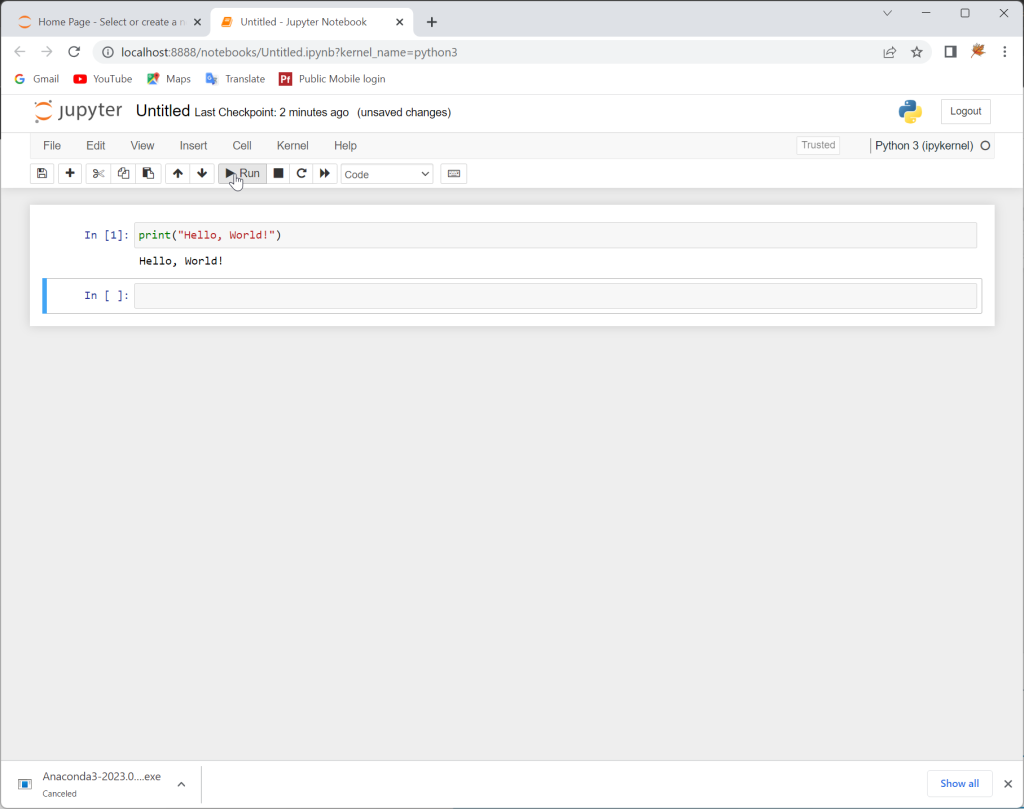The height and width of the screenshot is (809, 1024).
Task: Select the In [1] prompt
Action: (x=106, y=235)
